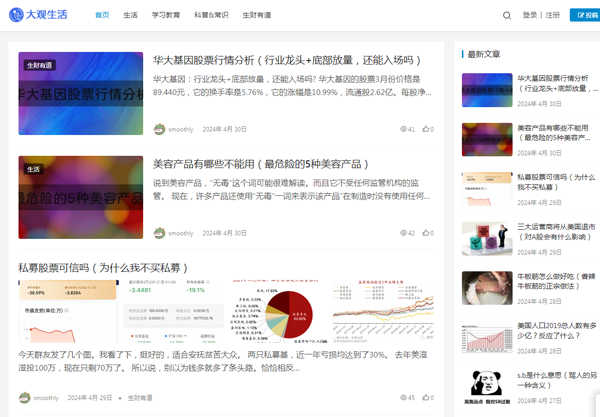
Task: Click the 最新文章 sidebar heading
Action: pos(484,54)
